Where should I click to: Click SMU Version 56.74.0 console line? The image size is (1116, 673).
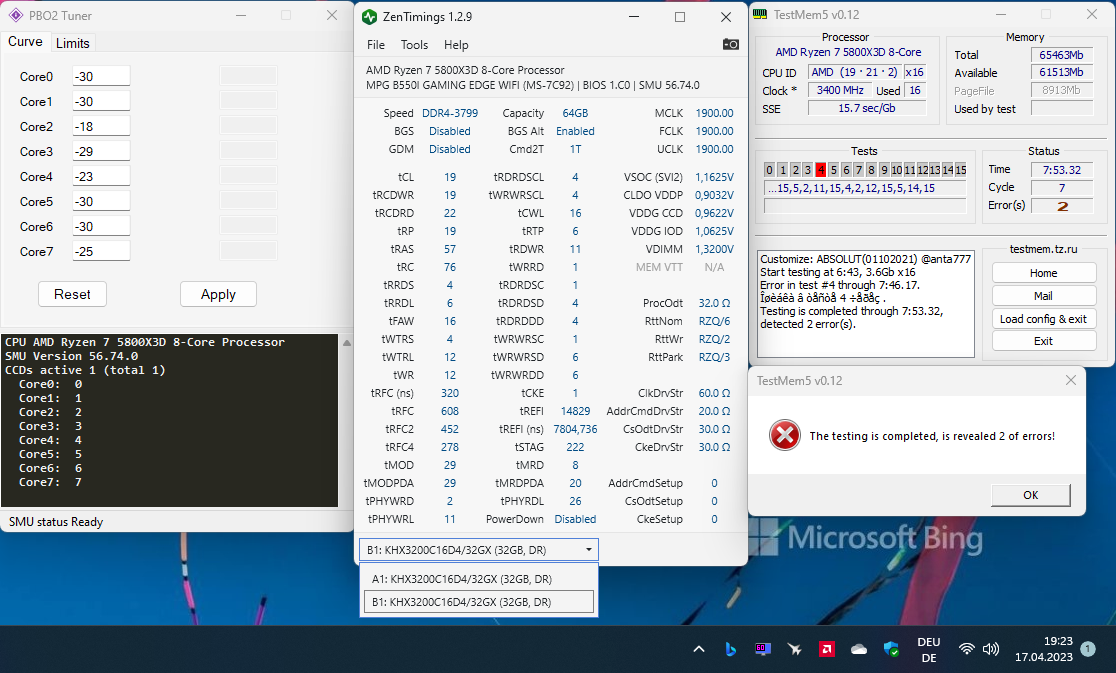[72, 356]
